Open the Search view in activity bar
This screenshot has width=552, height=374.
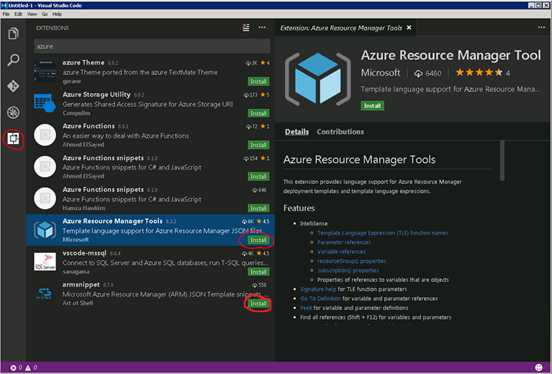click(13, 60)
